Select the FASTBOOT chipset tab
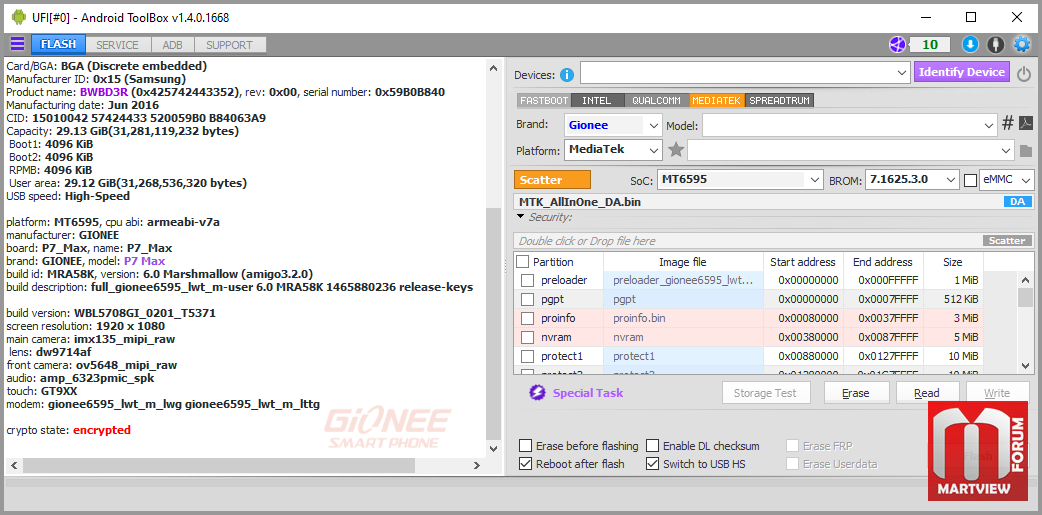1042x515 pixels. coord(544,101)
